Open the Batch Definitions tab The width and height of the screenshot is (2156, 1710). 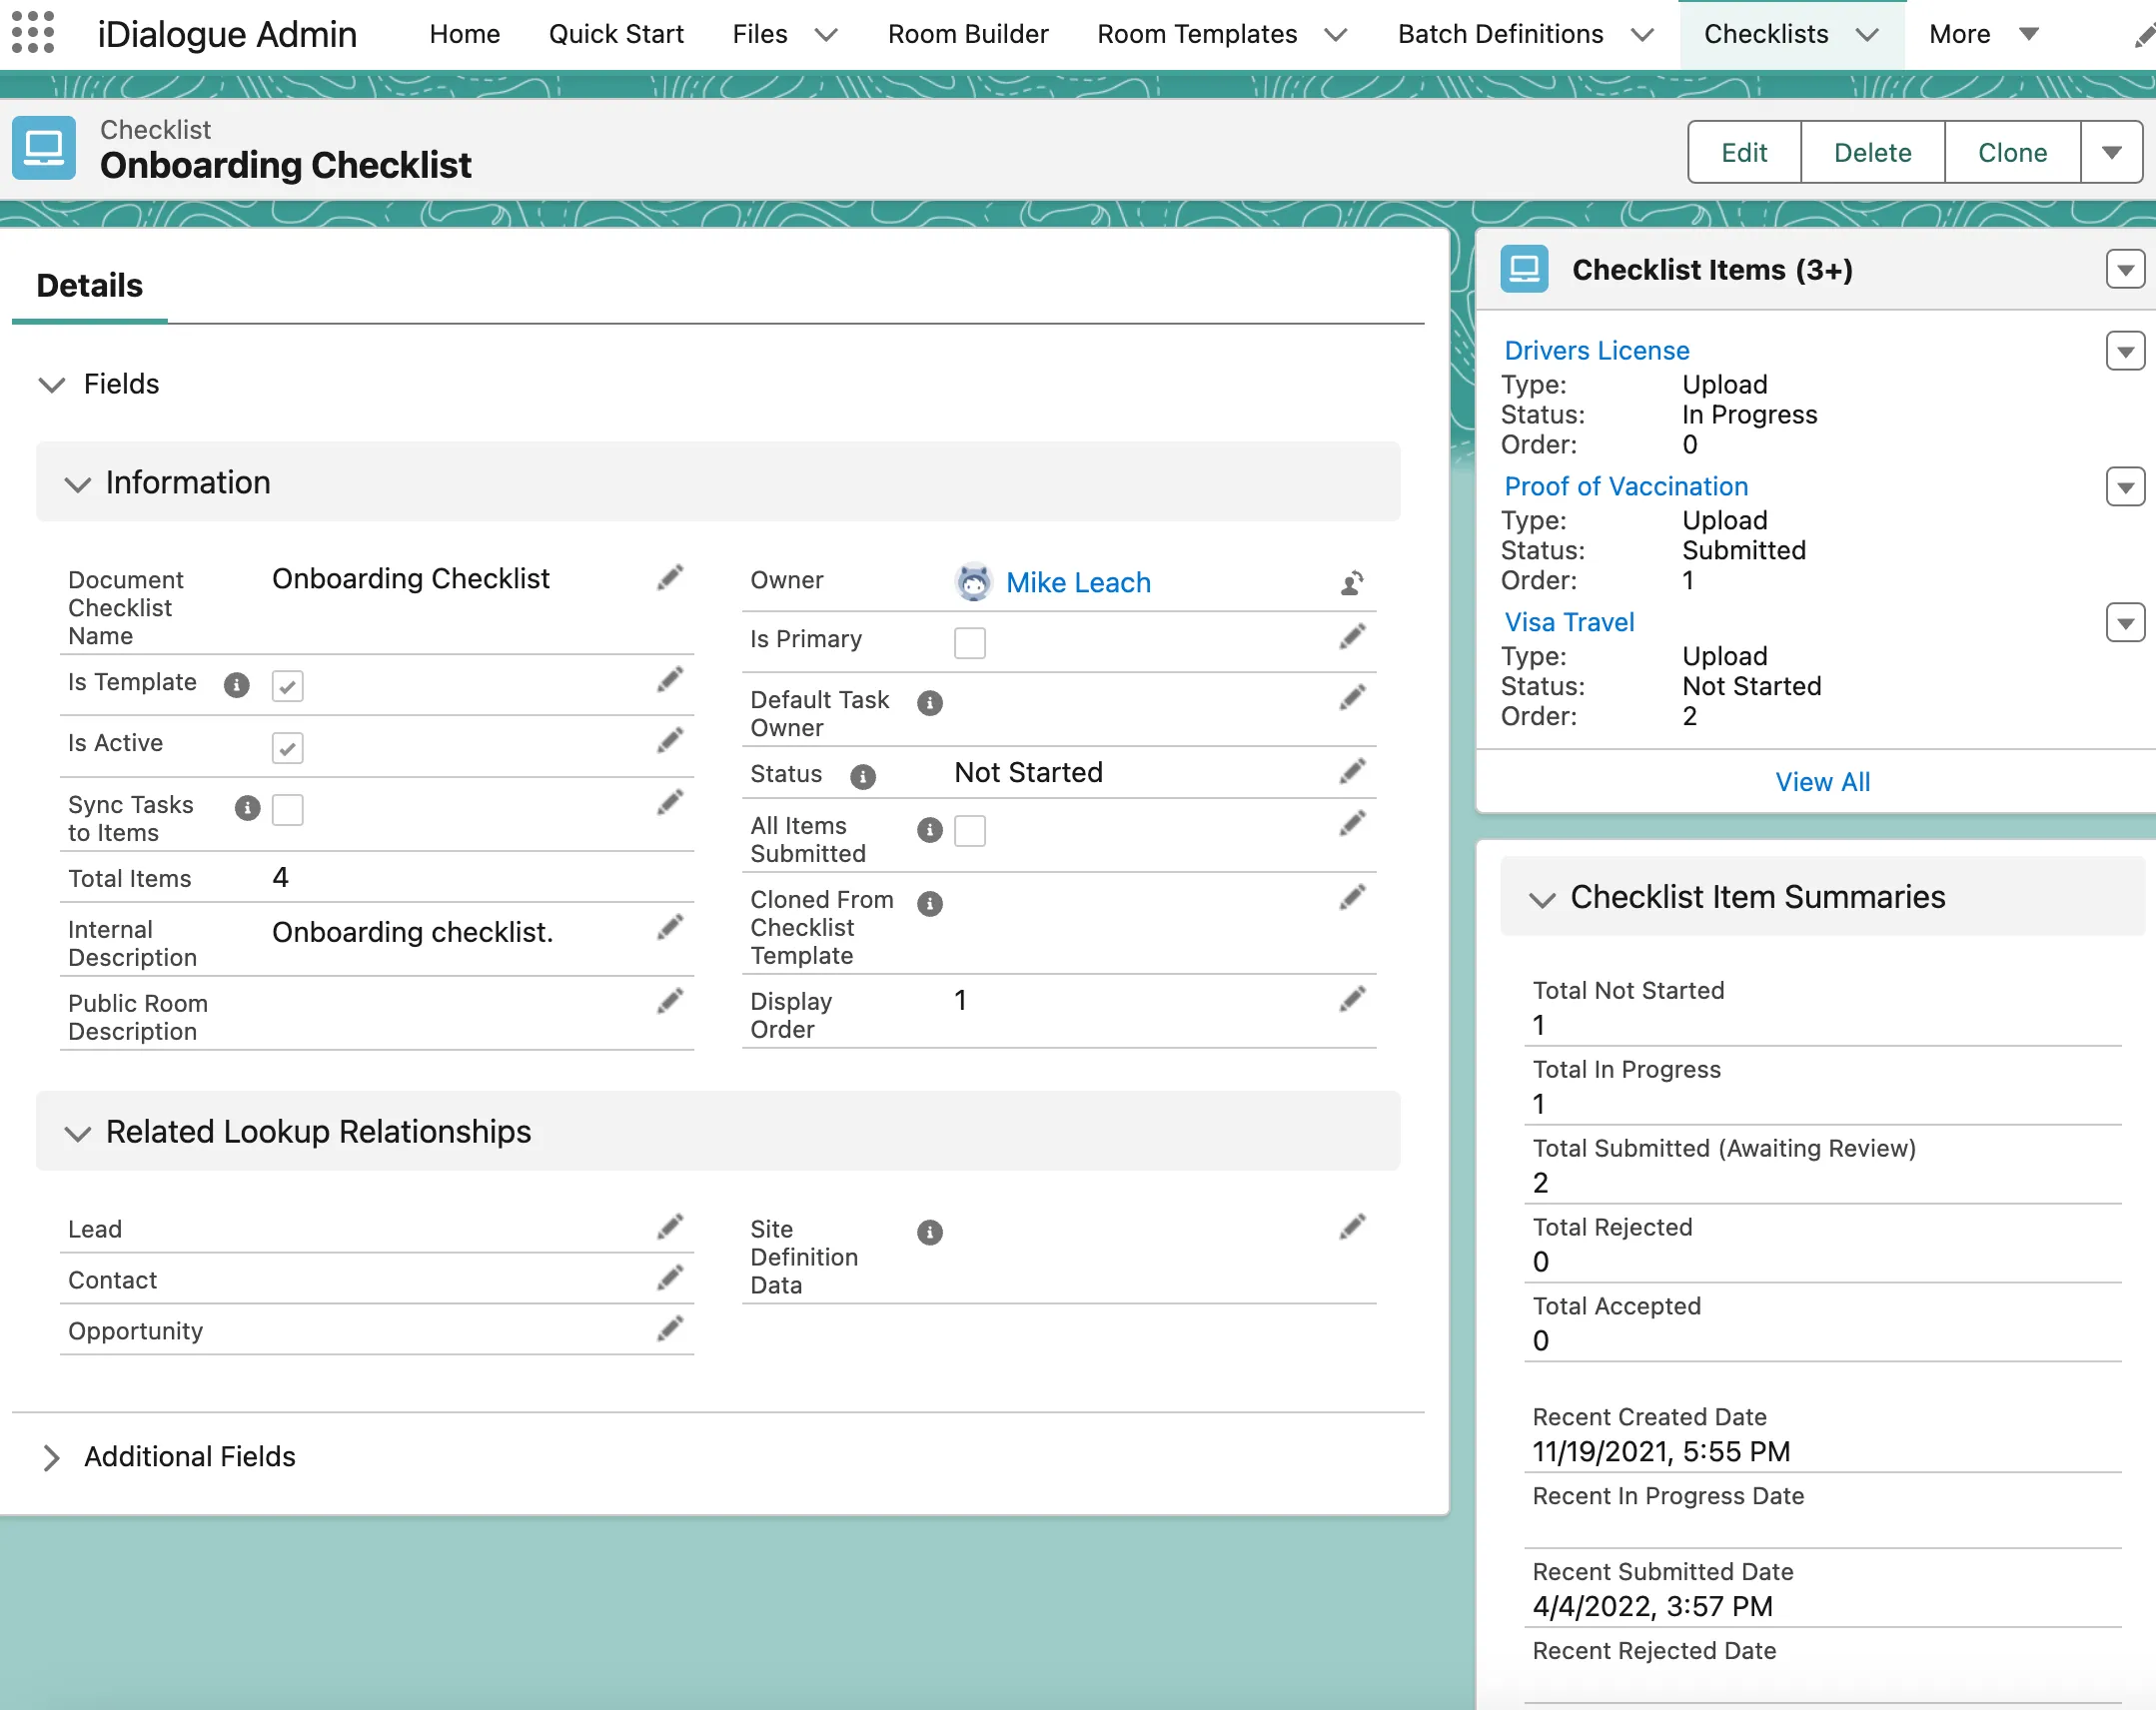(1501, 34)
